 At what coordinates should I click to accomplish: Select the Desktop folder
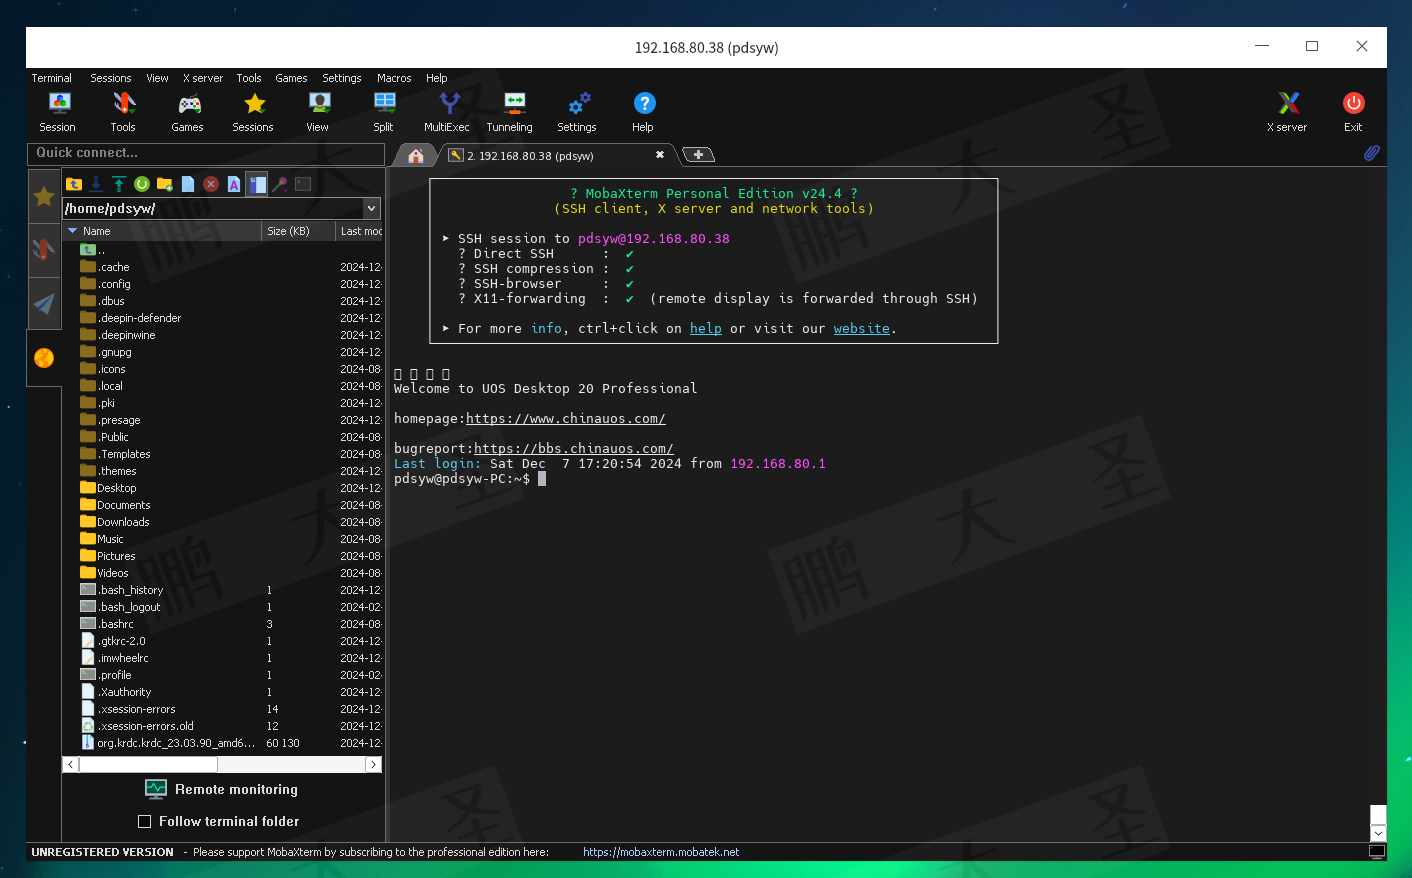point(117,488)
